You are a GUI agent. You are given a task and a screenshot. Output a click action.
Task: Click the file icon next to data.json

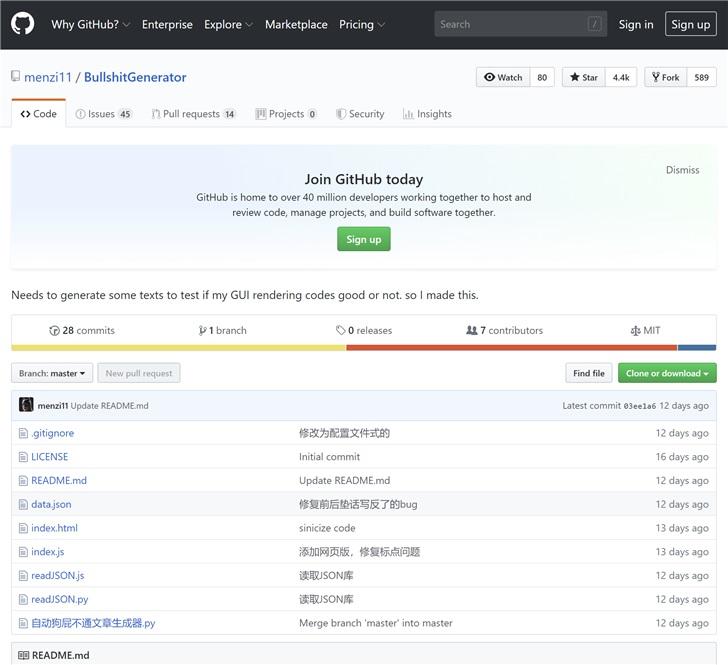tap(23, 504)
